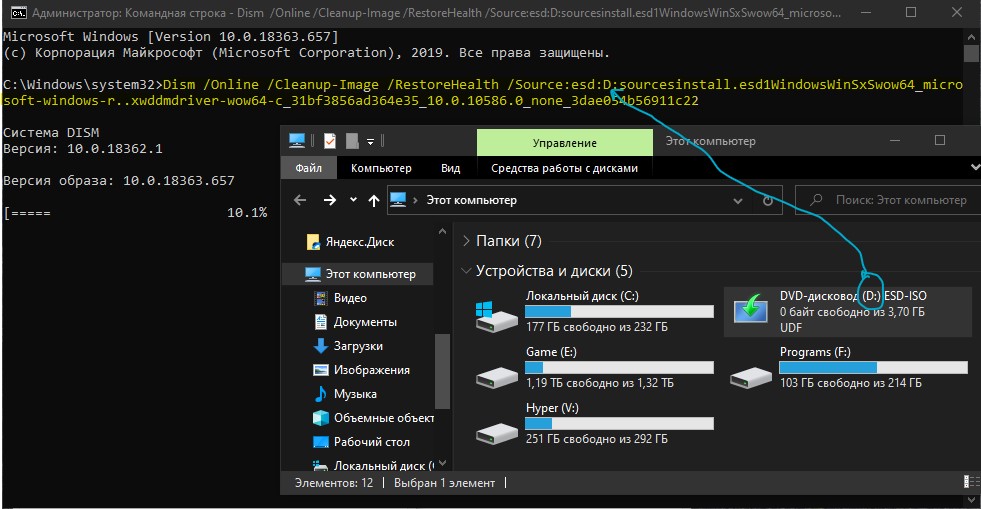Click the Hyper (V:) usage bar
The width and height of the screenshot is (981, 509).
click(x=619, y=423)
